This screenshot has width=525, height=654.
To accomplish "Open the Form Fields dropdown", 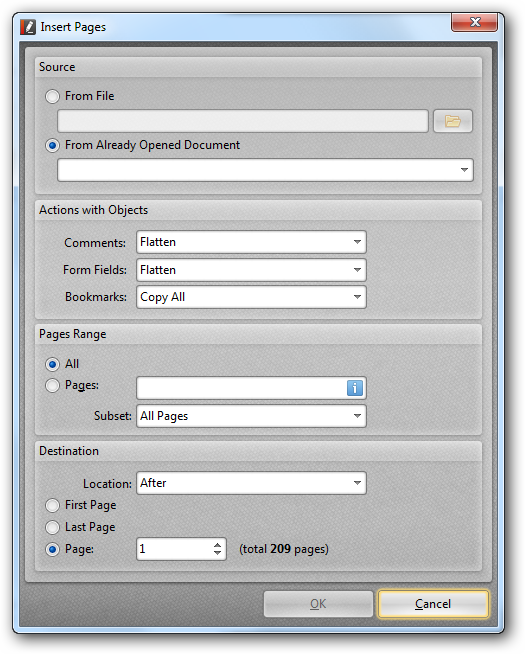I will pyautogui.click(x=251, y=270).
